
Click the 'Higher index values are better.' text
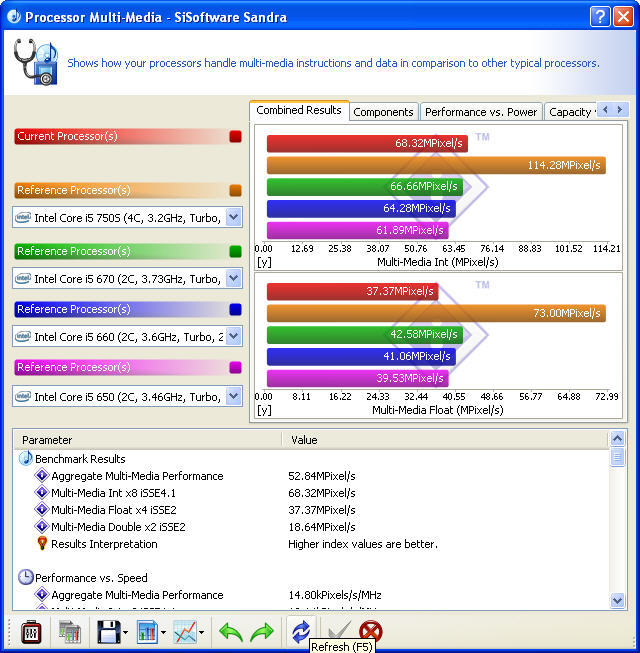coord(363,544)
